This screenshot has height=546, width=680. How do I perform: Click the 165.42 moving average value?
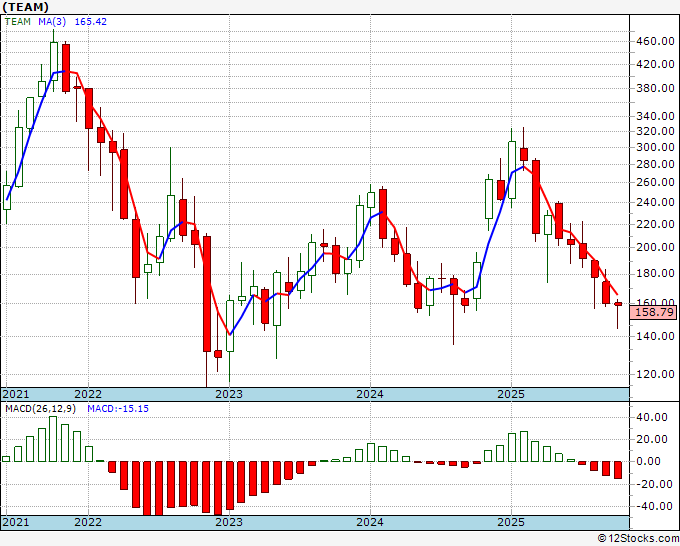pyautogui.click(x=91, y=22)
